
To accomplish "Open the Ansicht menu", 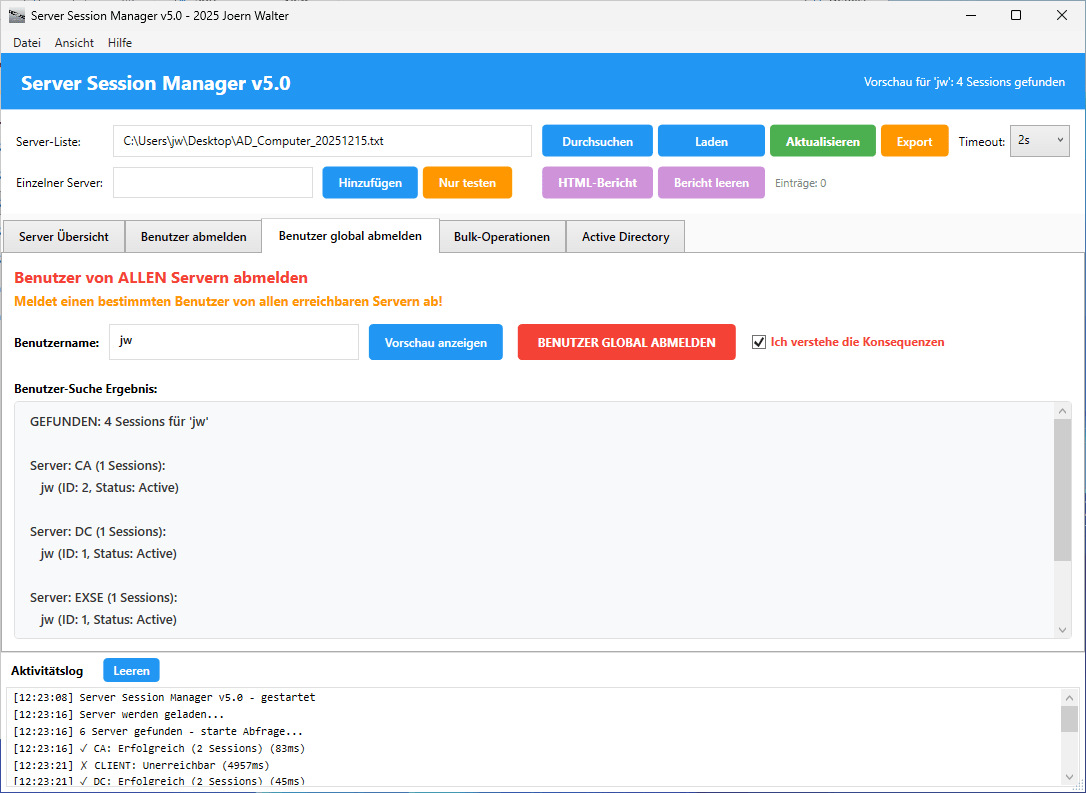I will 74,43.
